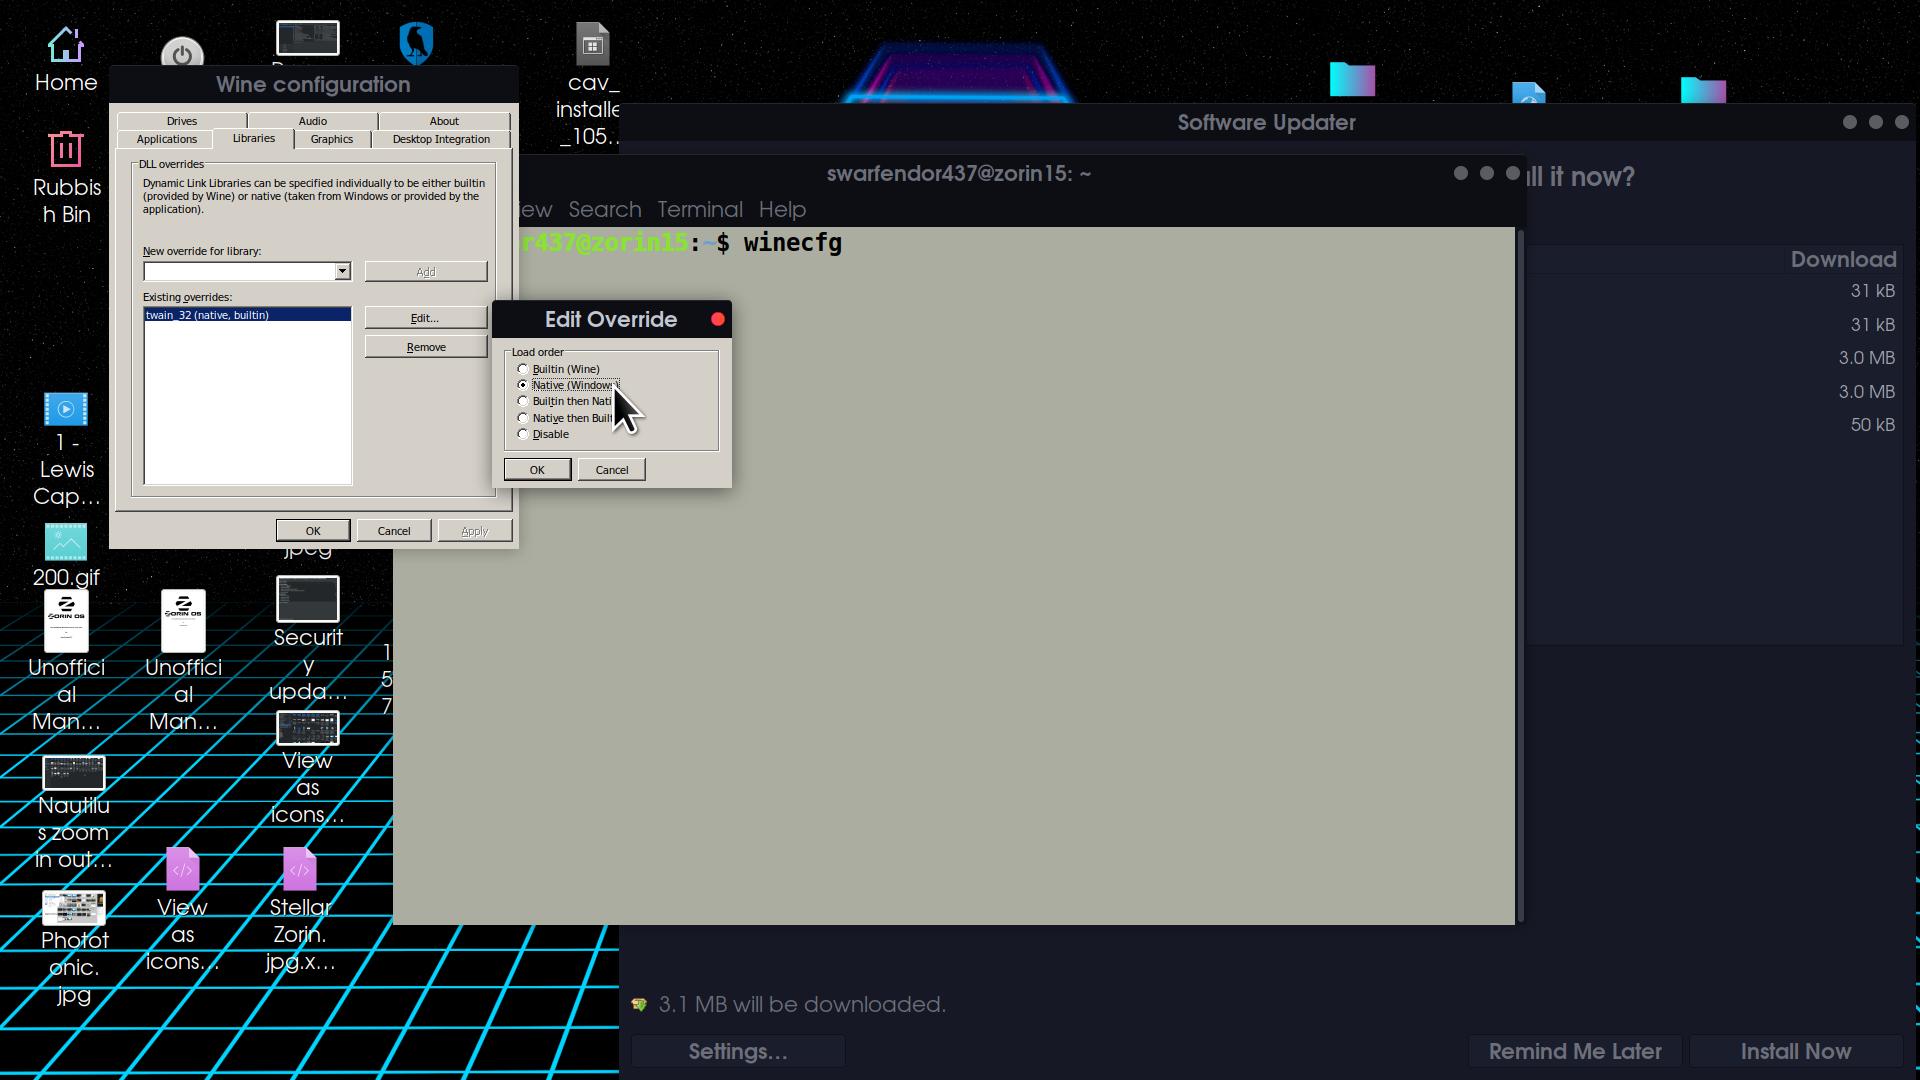The width and height of the screenshot is (1920, 1080).
Task: Open the Stellar Zorin.jpg.xcf file icon
Action: (299, 870)
